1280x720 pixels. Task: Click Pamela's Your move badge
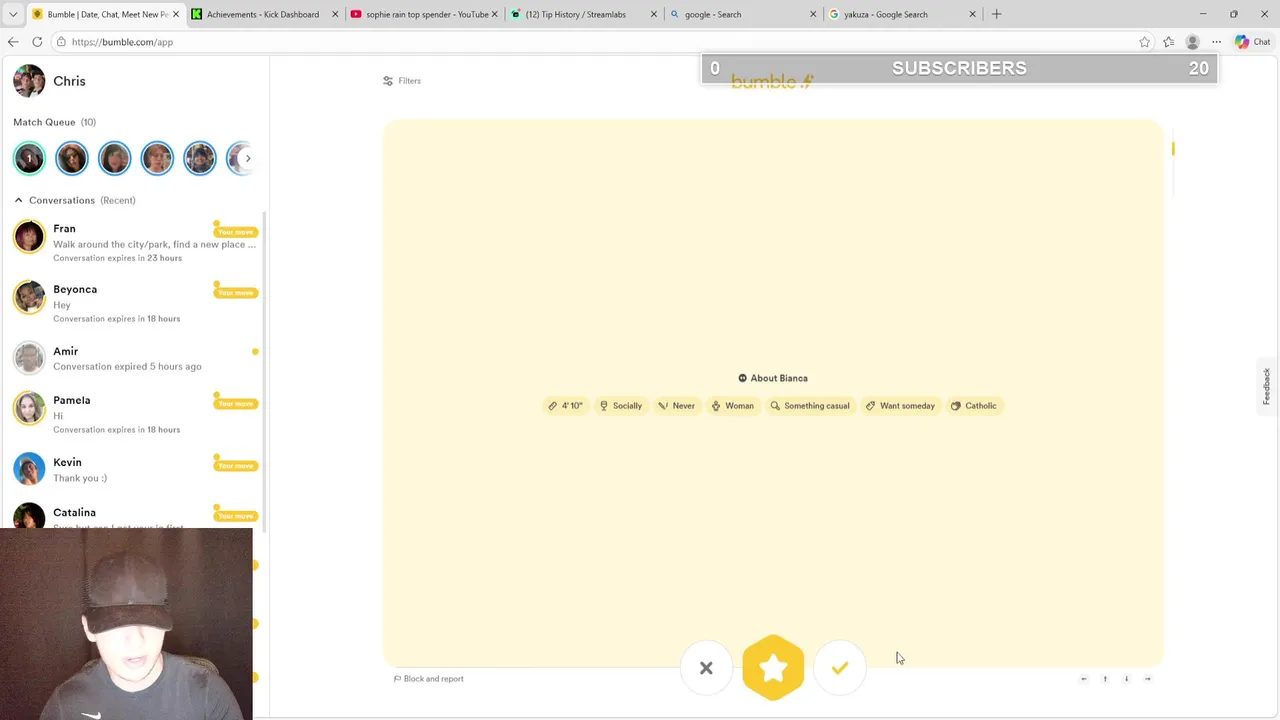(236, 404)
